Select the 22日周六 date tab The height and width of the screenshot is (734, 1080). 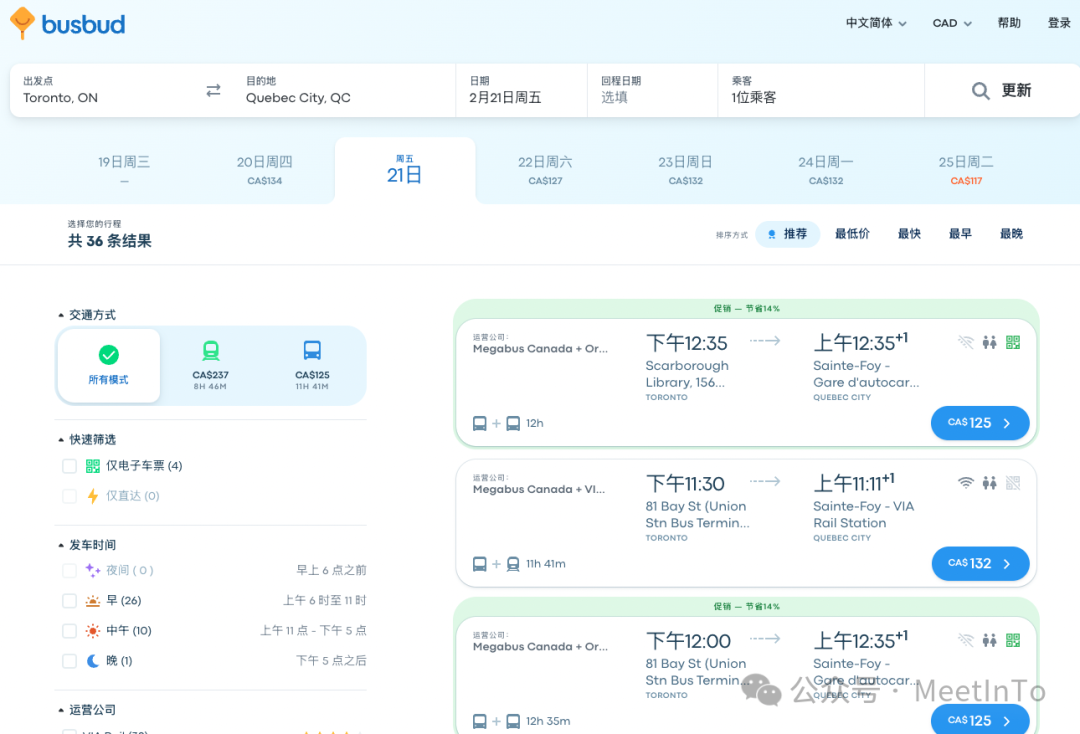[545, 169]
